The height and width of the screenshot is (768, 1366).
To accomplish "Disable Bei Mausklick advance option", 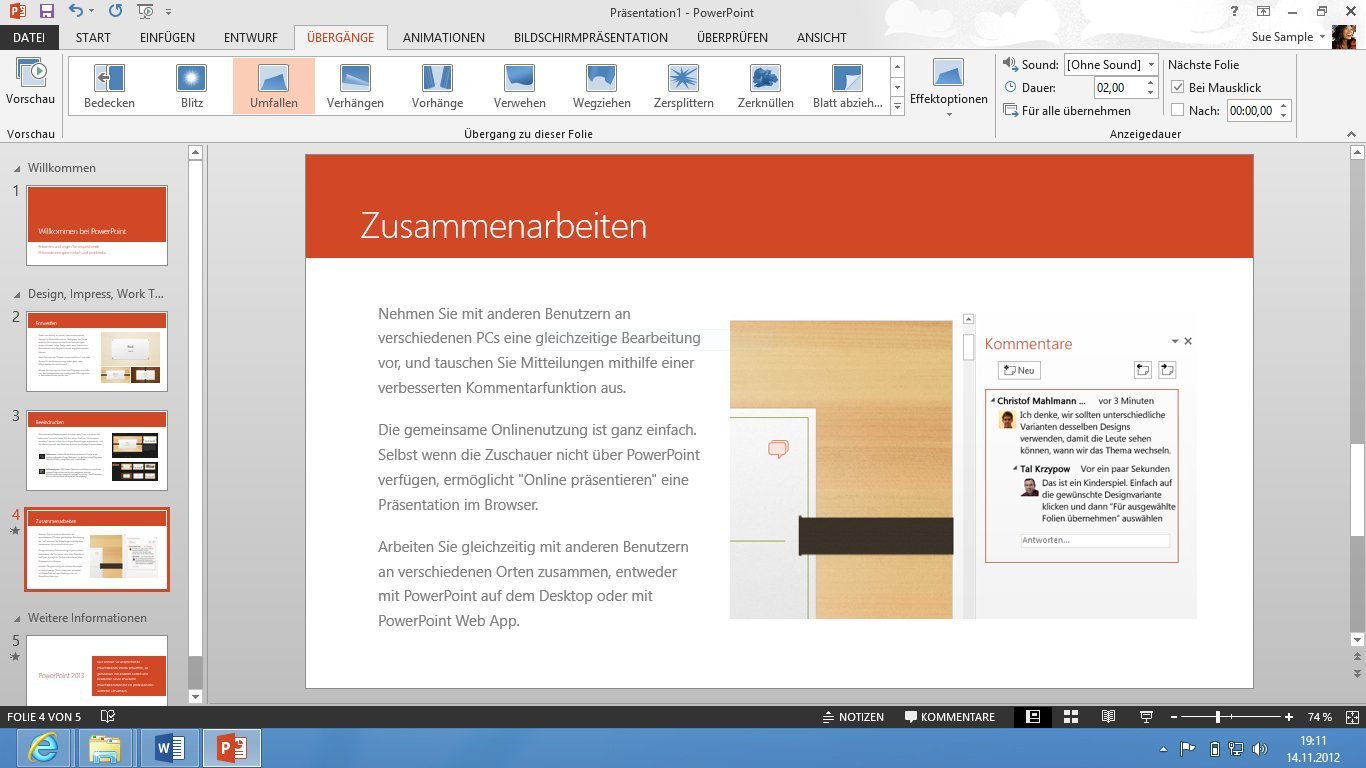I will click(1177, 87).
